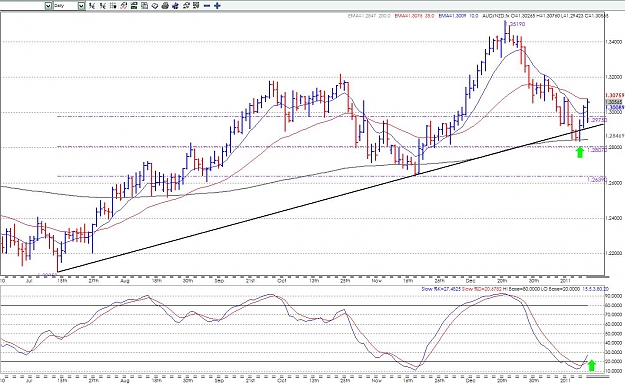The height and width of the screenshot is (384, 625).
Task: Print the chart with the printer icon
Action: (x=165, y=6)
